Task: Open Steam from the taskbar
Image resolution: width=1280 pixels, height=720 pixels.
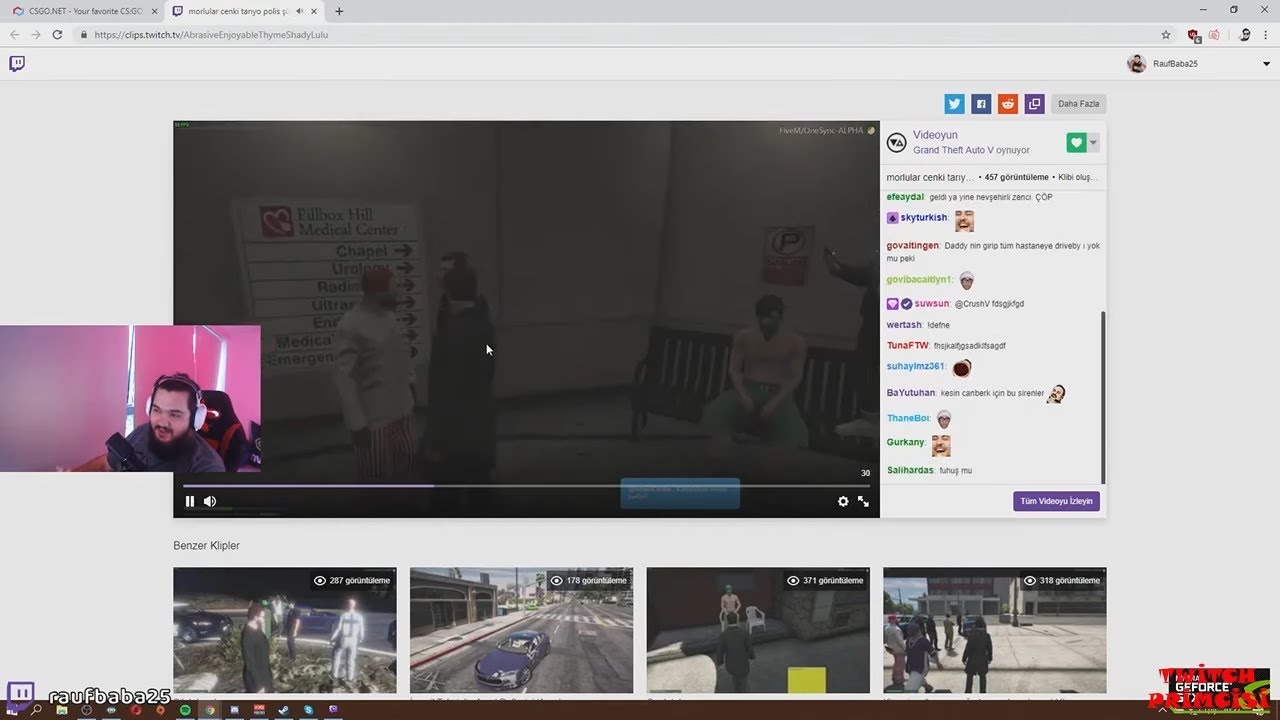Action: coord(284,710)
